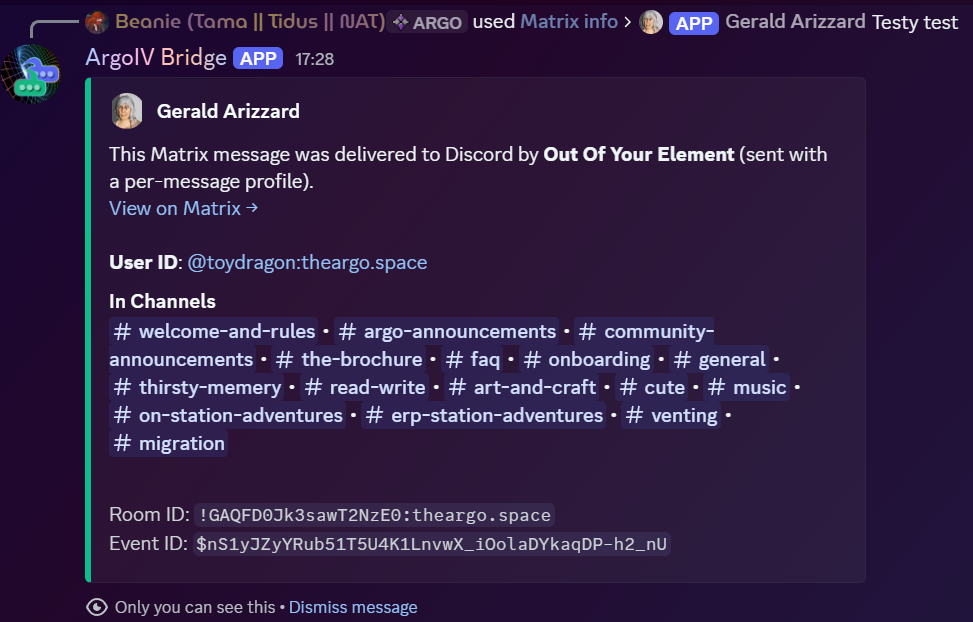This screenshot has height=622, width=973.
Task: Open the Matrix info command link
Action: tap(569, 21)
